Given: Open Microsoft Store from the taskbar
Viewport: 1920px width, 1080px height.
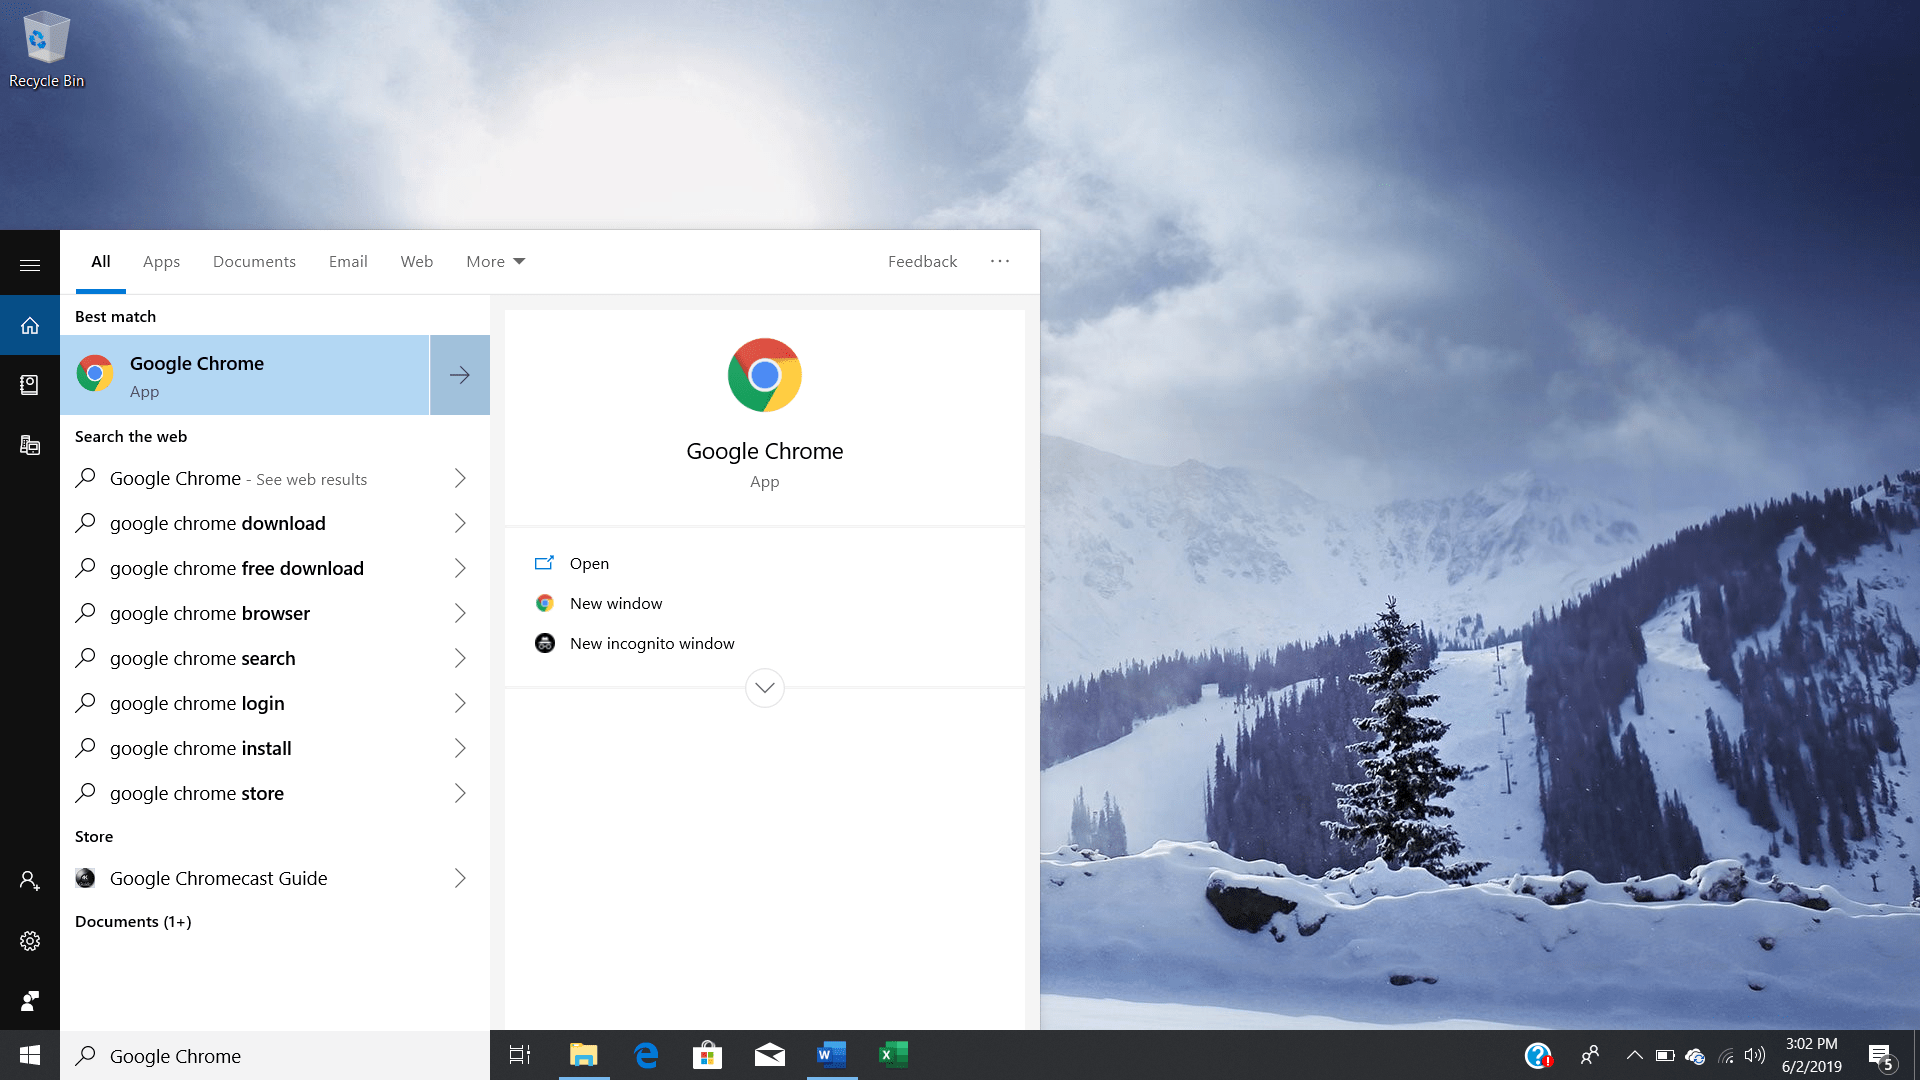Looking at the screenshot, I should click(708, 1055).
